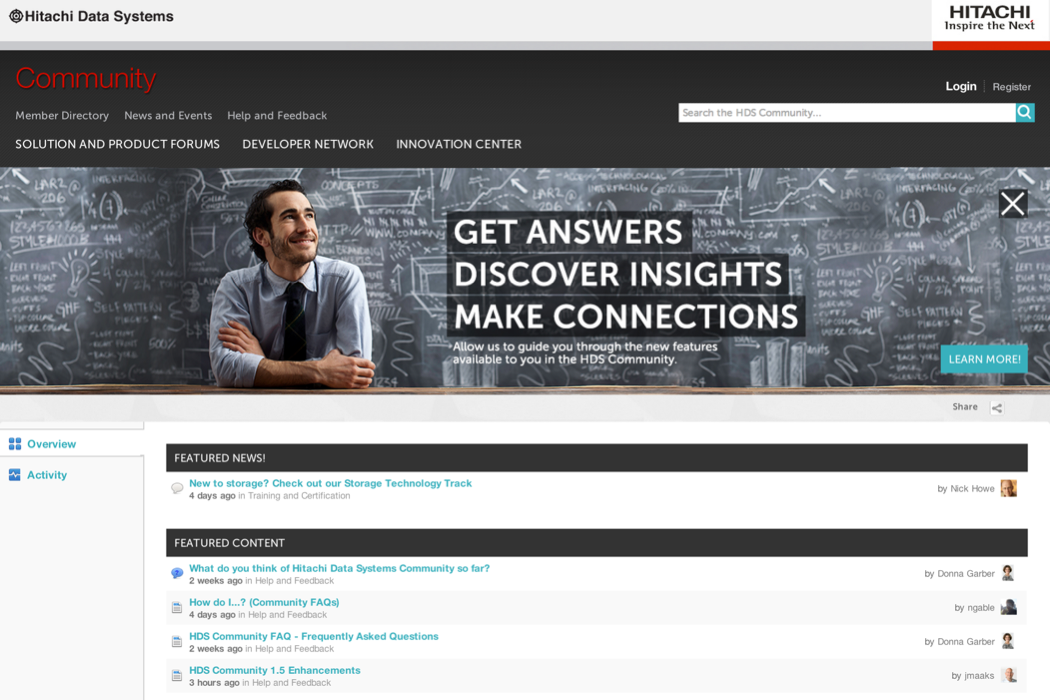Click the Hitachi Data Systems logo
Viewport: 1050px width, 700px height.
click(91, 16)
